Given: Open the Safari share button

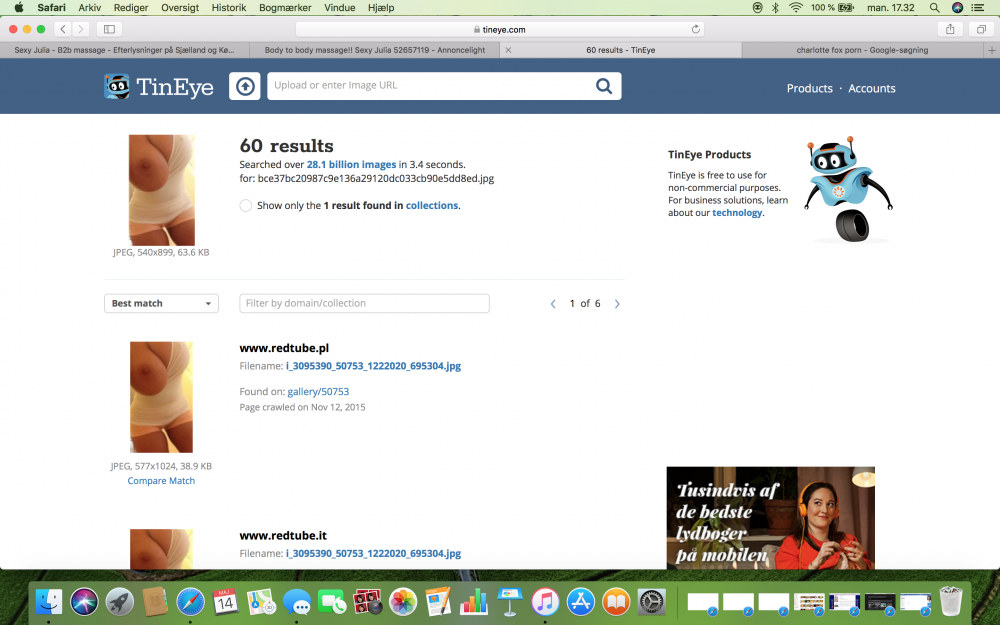Looking at the screenshot, I should (950, 29).
